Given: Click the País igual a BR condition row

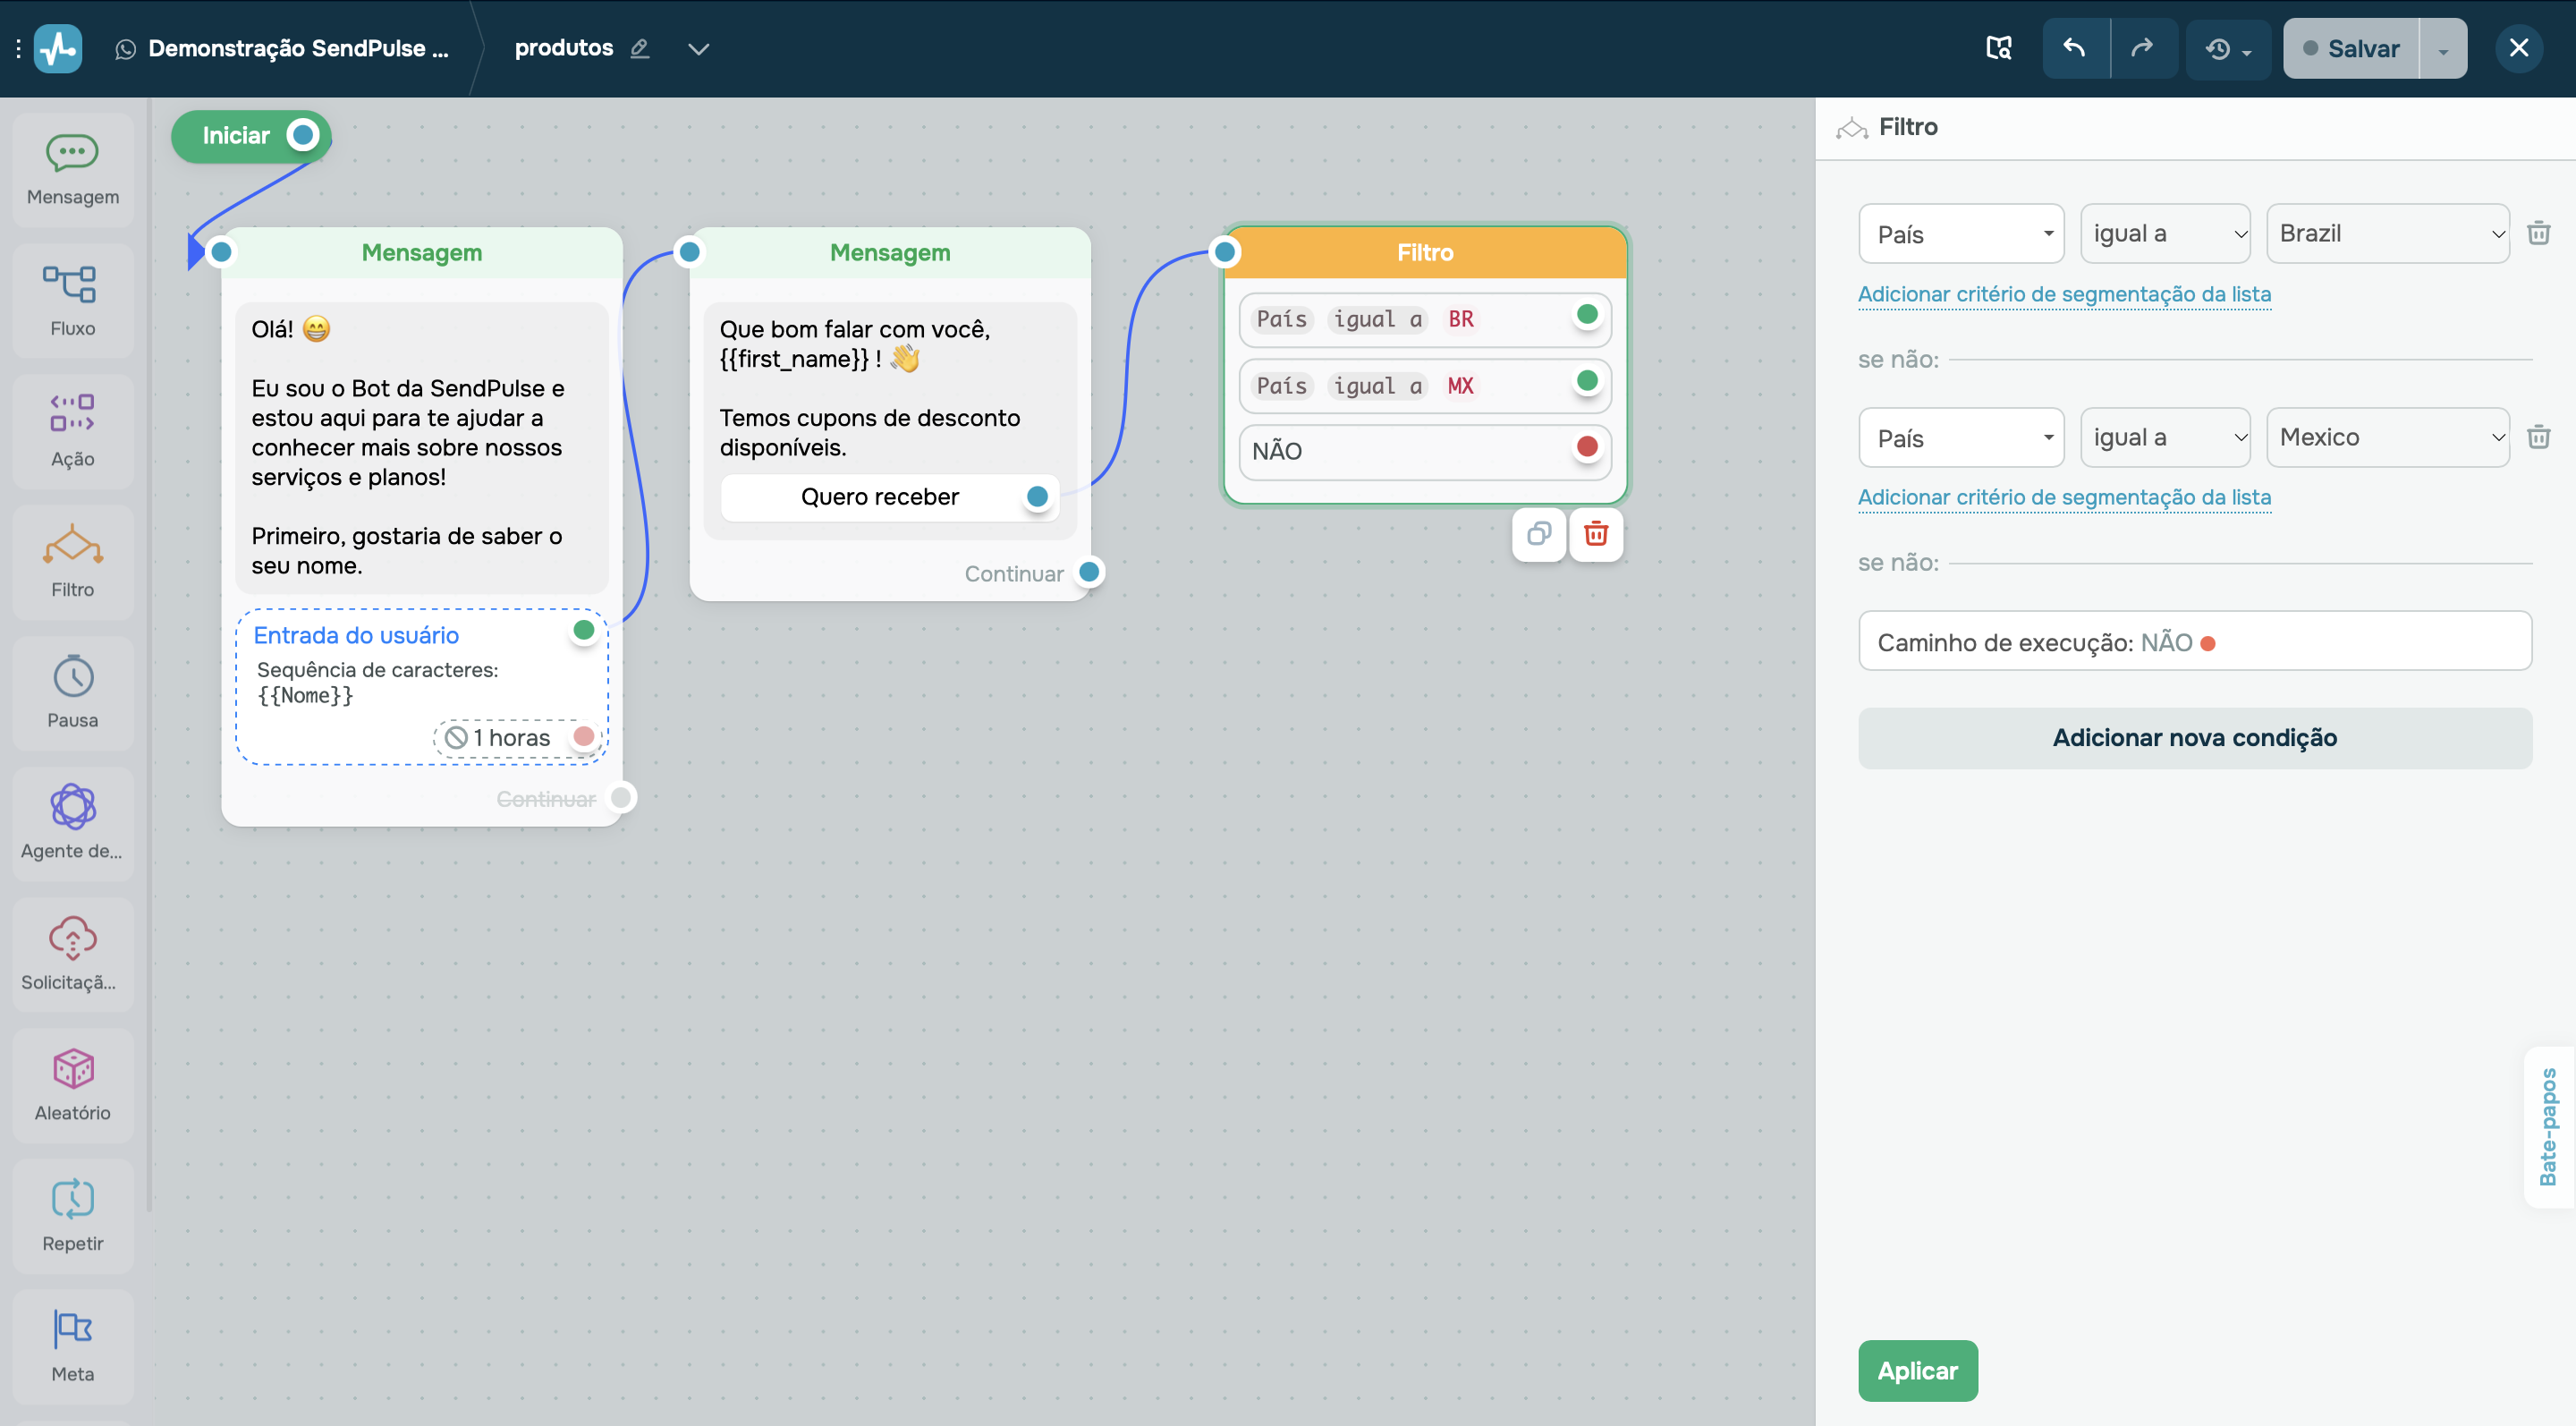Looking at the screenshot, I should coord(1425,320).
